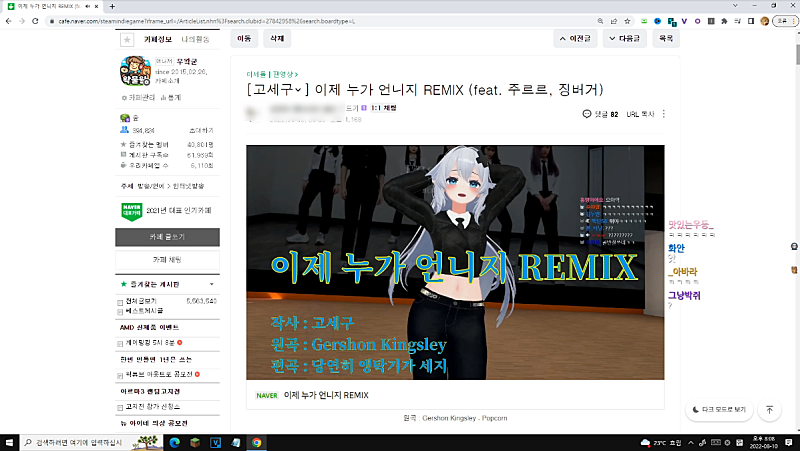Reload the page
Image resolution: width=800 pixels, height=451 pixels.
pyautogui.click(x=35, y=21)
